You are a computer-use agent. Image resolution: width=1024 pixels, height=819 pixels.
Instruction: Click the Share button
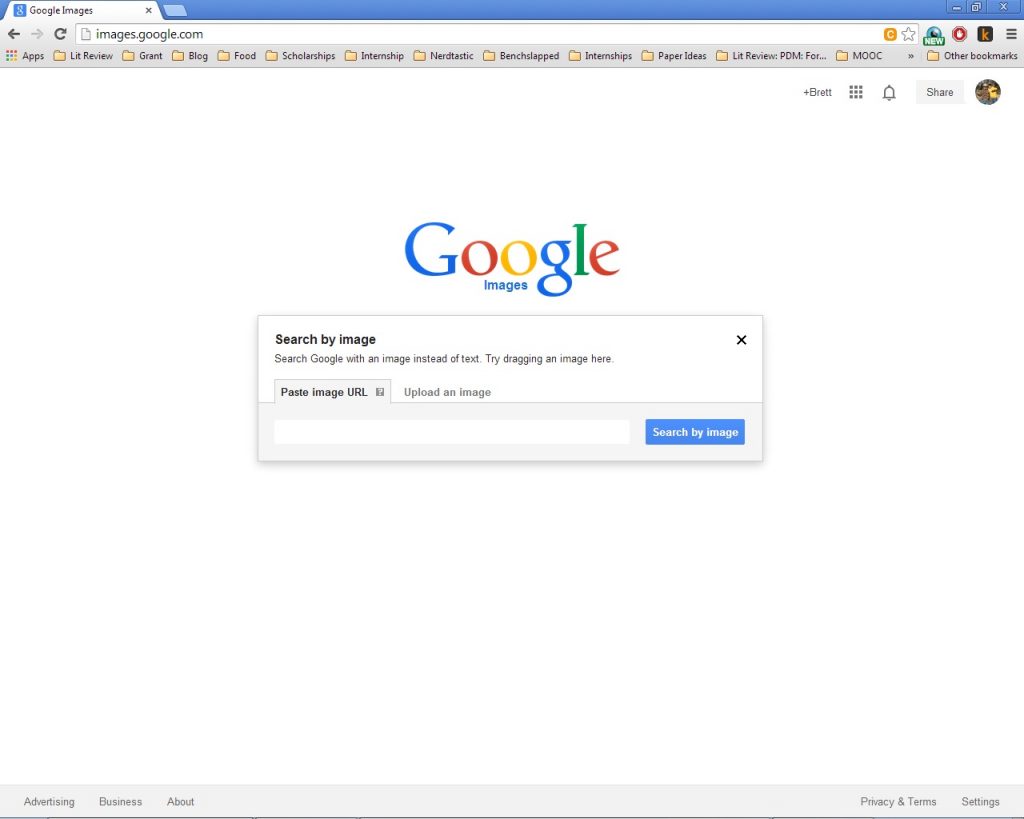pos(939,92)
